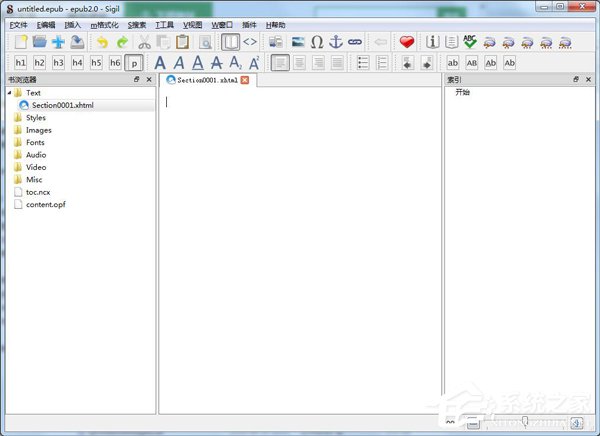Click the Insert Link chain icon

pyautogui.click(x=354, y=42)
